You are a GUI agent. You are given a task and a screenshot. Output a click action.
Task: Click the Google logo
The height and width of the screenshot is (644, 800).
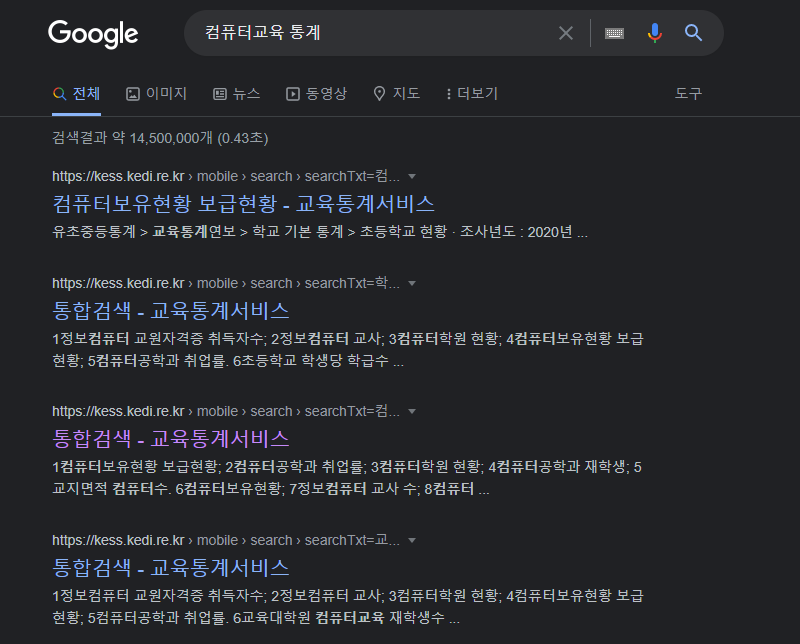(93, 34)
